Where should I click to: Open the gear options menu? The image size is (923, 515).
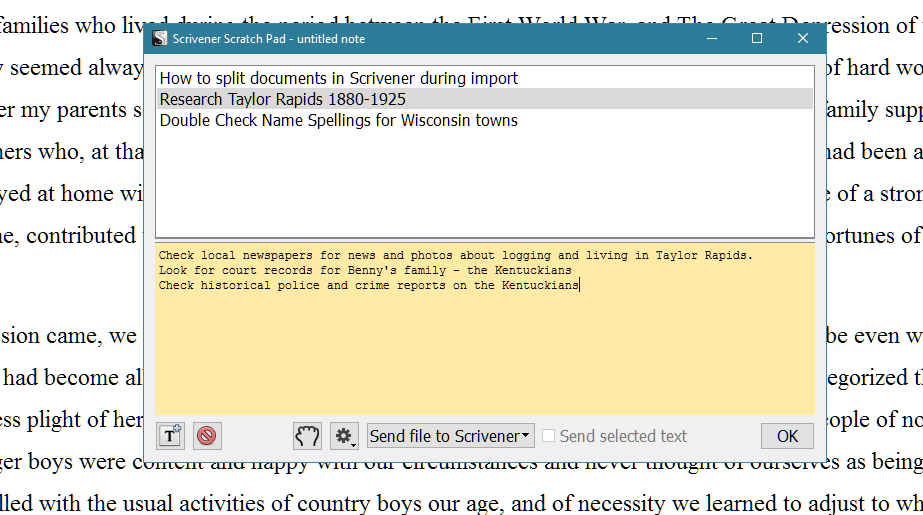pyautogui.click(x=344, y=436)
